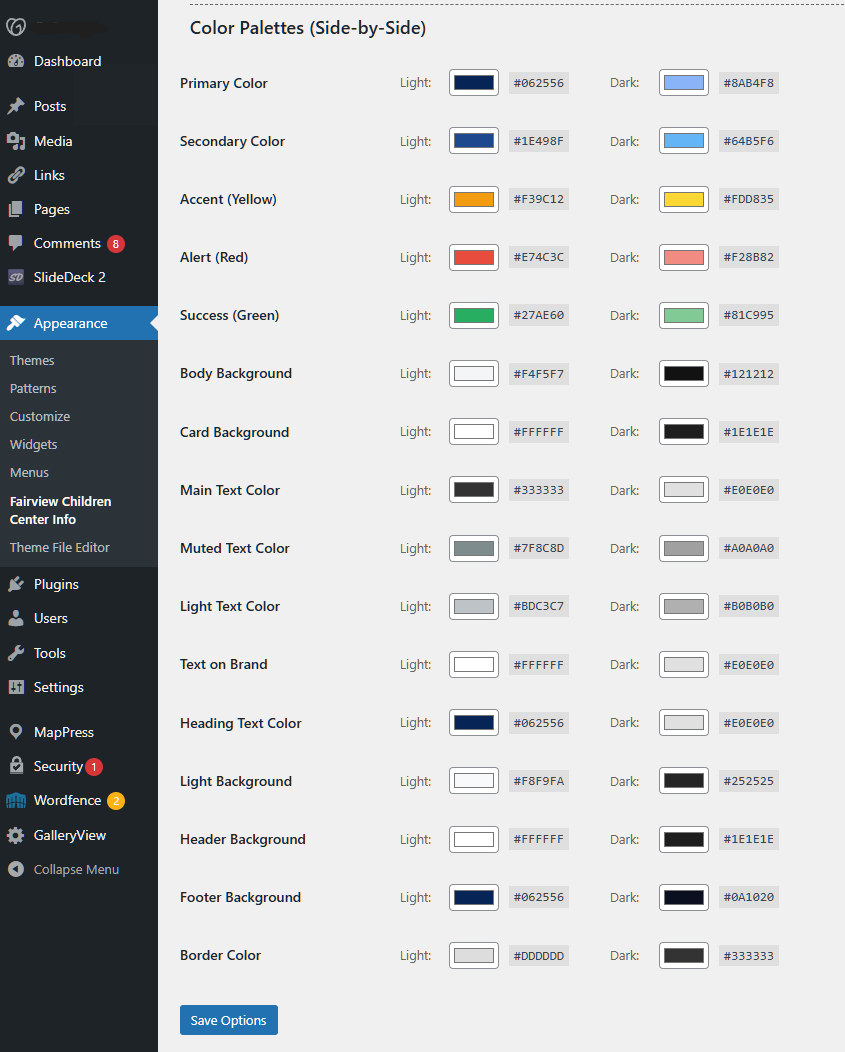Click the Dashboard gauge icon
Image resolution: width=845 pixels, height=1052 pixels.
click(18, 61)
